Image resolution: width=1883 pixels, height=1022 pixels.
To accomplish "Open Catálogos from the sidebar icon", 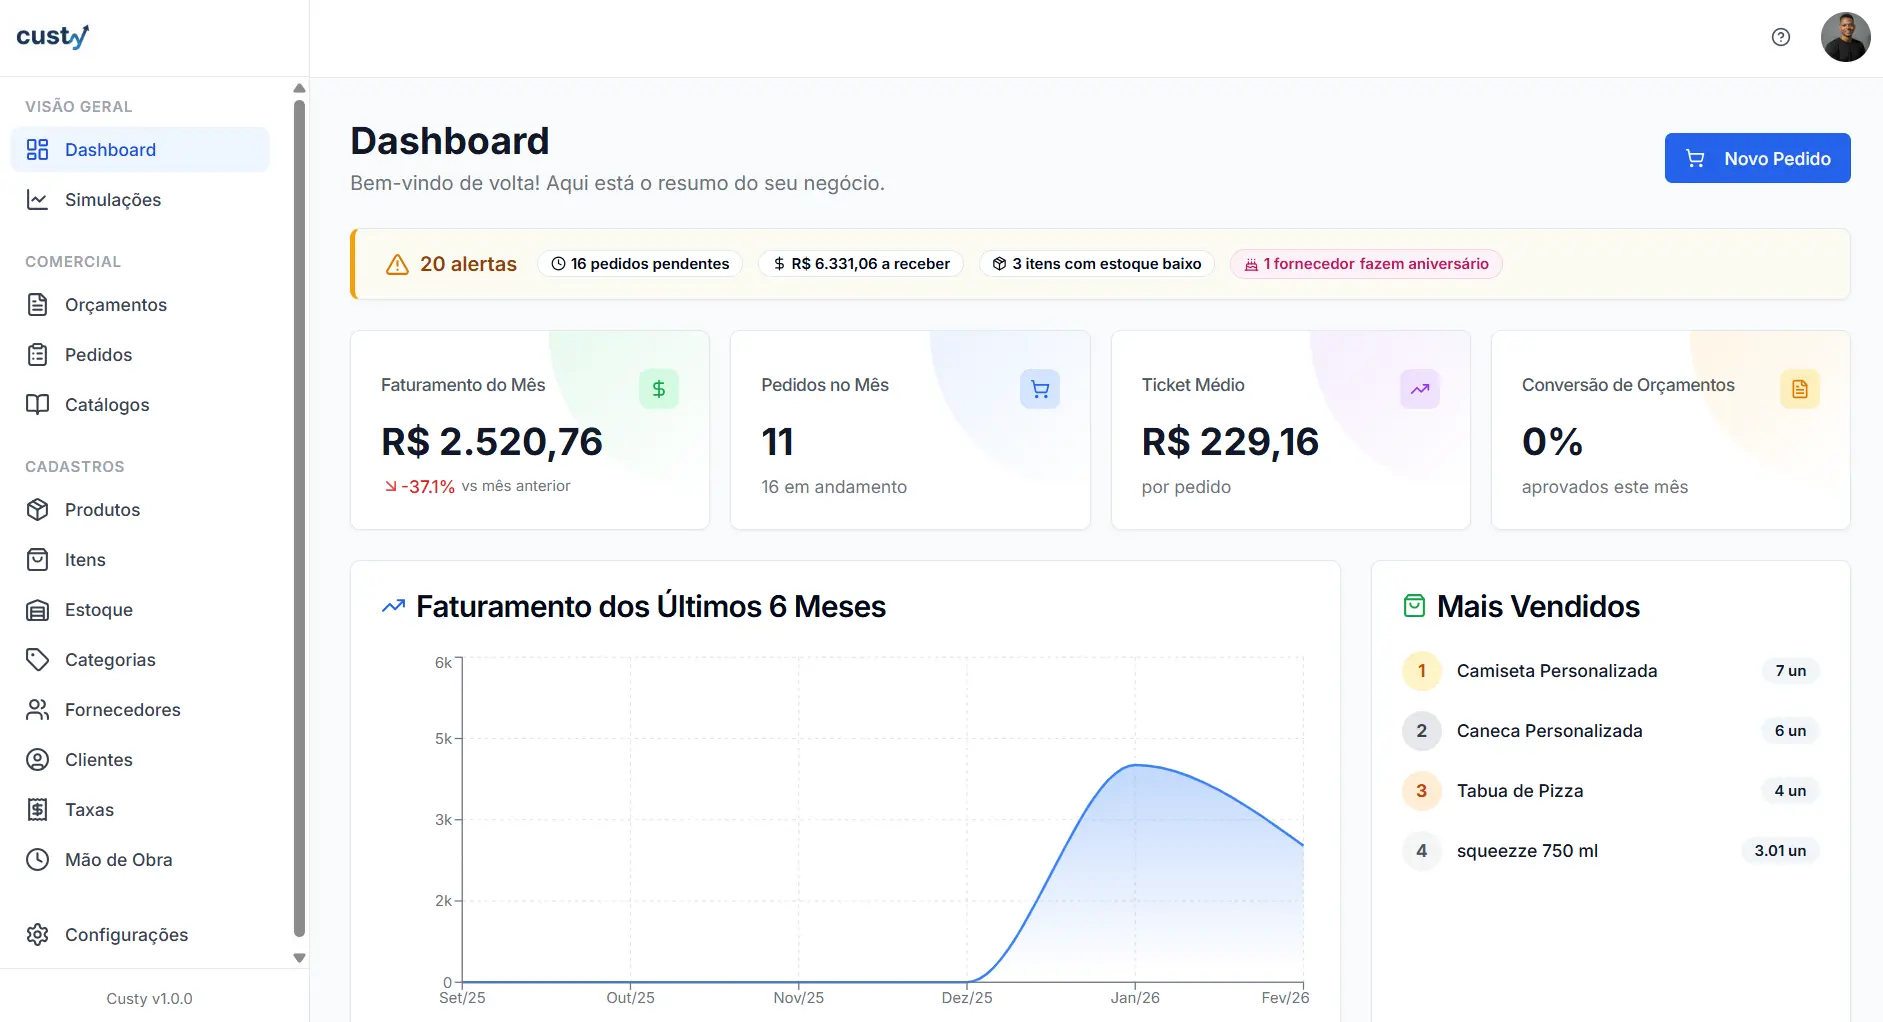I will click(x=37, y=404).
